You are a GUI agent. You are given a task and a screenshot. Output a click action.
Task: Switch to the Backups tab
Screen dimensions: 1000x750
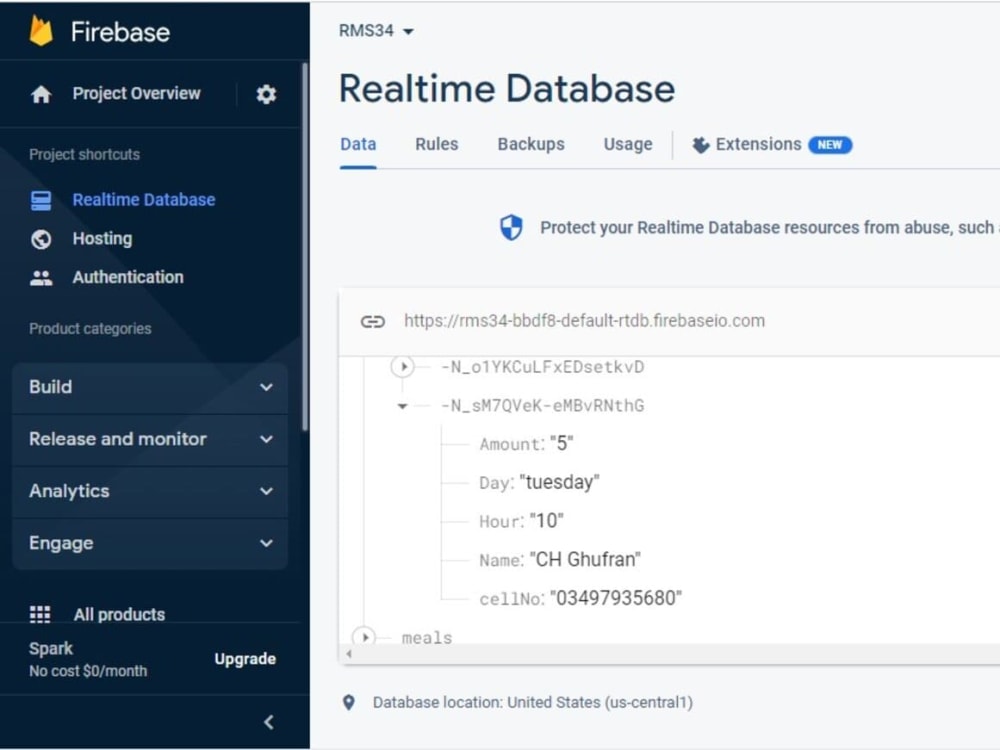(x=531, y=144)
